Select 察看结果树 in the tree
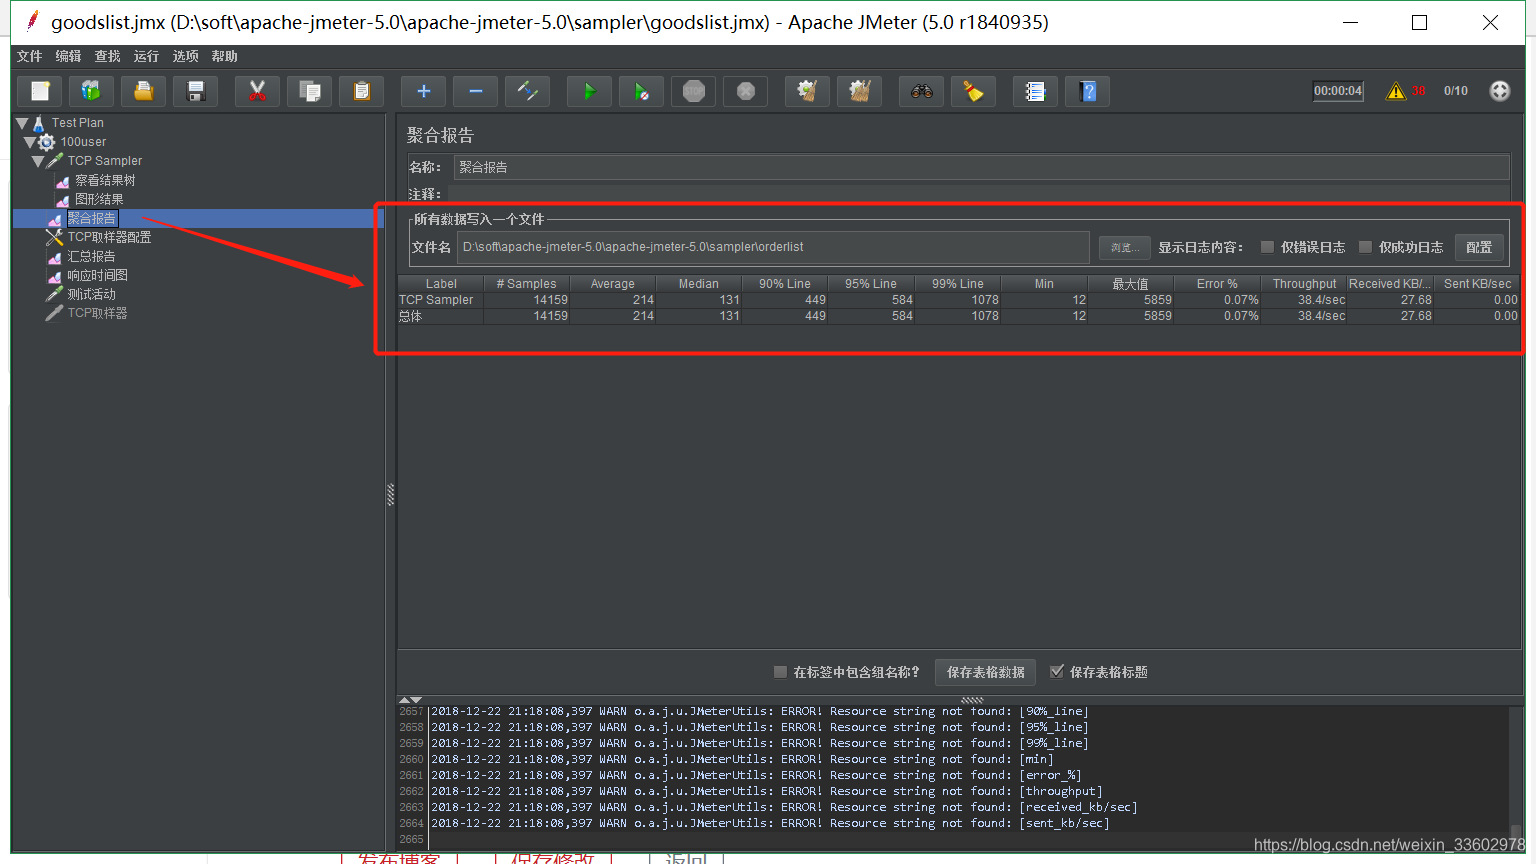 point(105,181)
